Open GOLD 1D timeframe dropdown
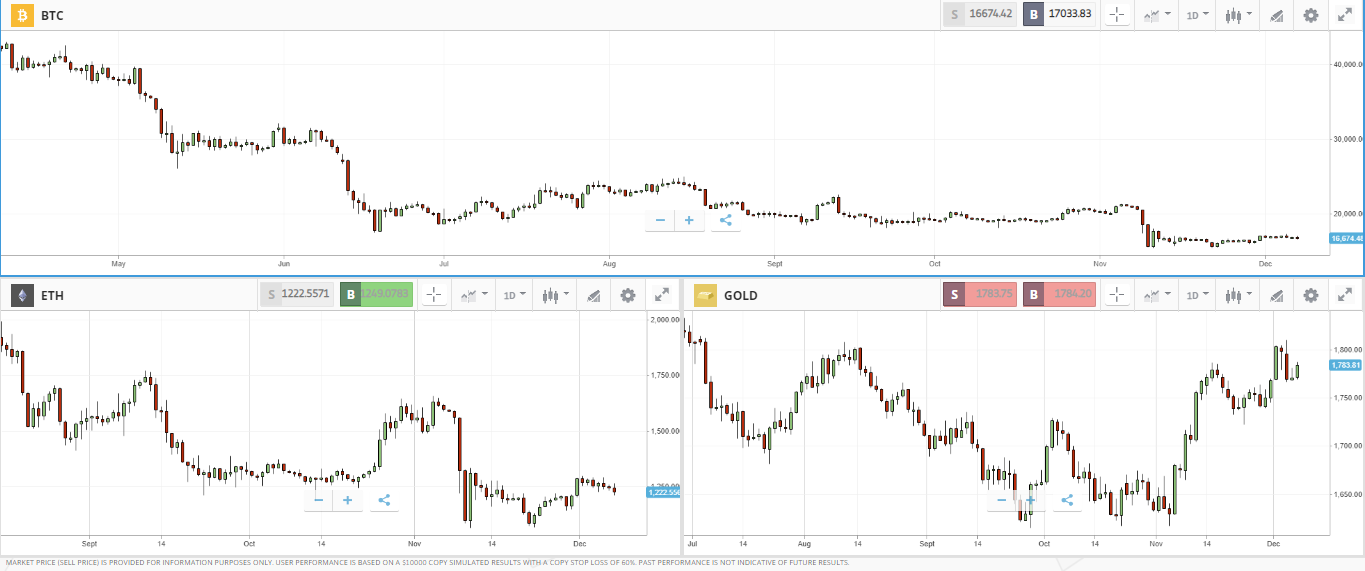The image size is (1365, 571). [1197, 295]
